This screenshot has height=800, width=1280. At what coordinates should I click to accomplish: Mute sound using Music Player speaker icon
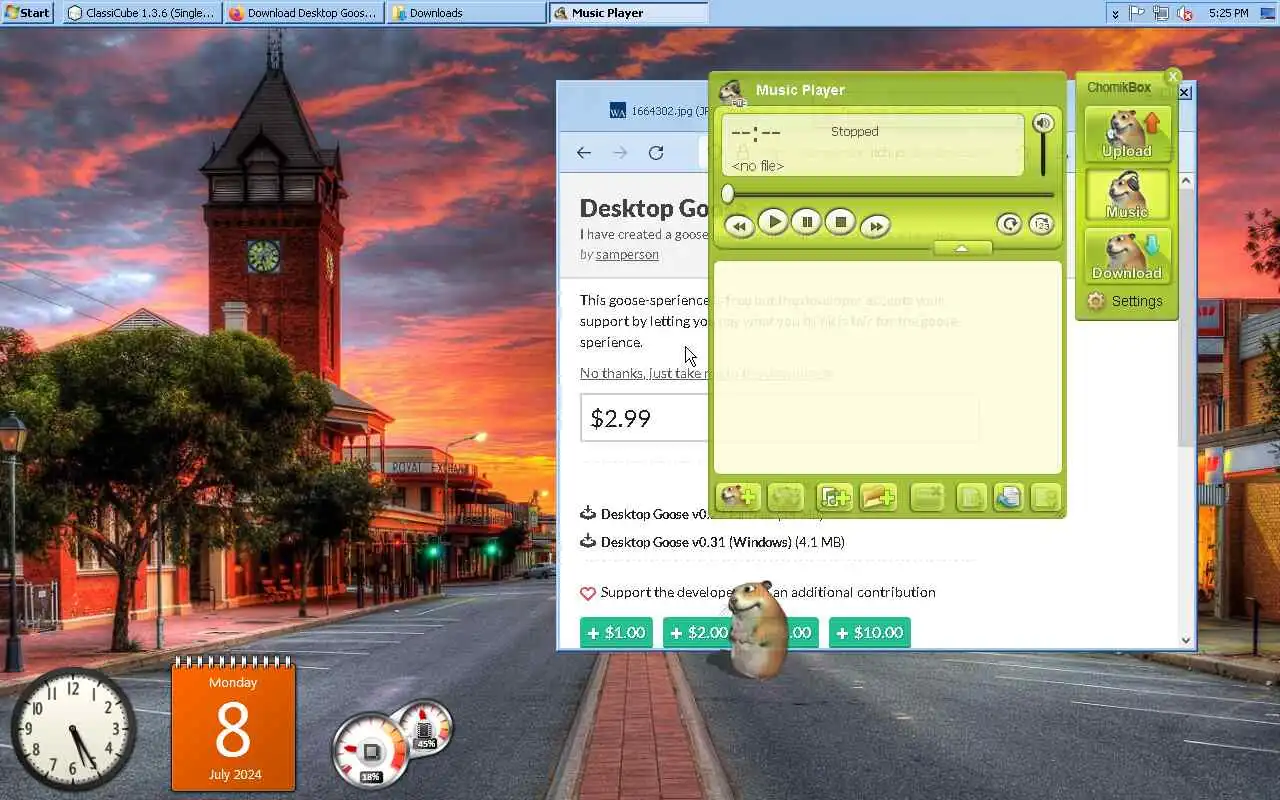(x=1043, y=123)
